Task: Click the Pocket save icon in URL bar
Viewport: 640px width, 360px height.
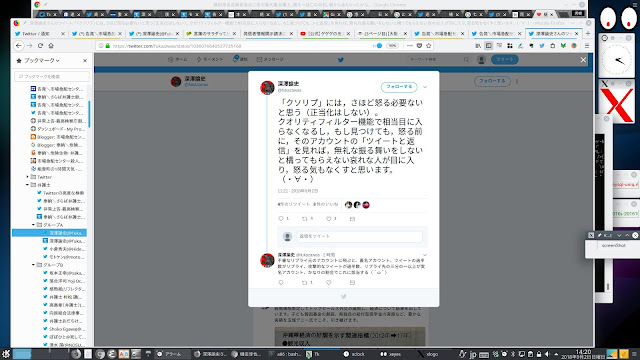Action: click(419, 46)
